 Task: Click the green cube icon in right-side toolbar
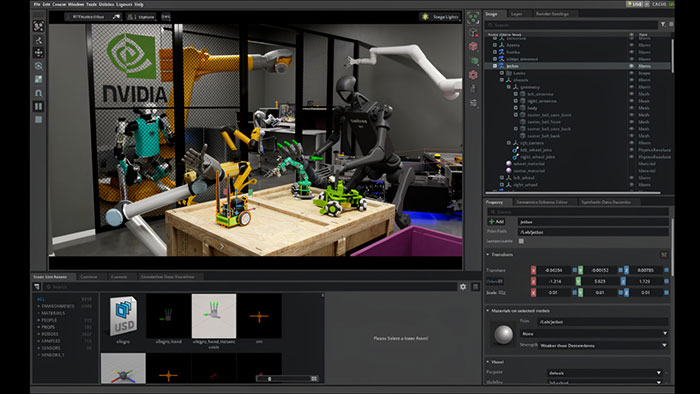tap(473, 60)
